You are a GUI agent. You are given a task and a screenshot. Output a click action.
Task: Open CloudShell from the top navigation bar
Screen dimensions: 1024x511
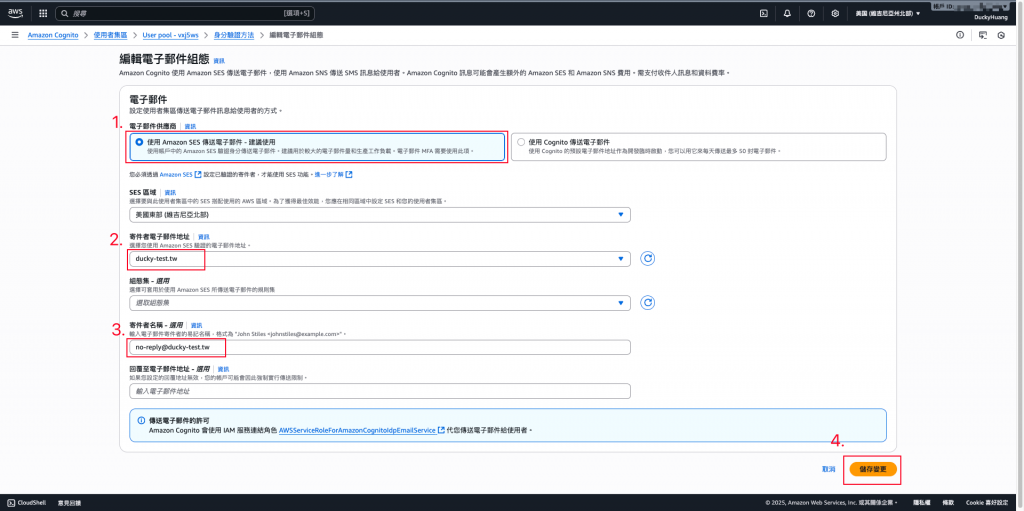coord(763,13)
